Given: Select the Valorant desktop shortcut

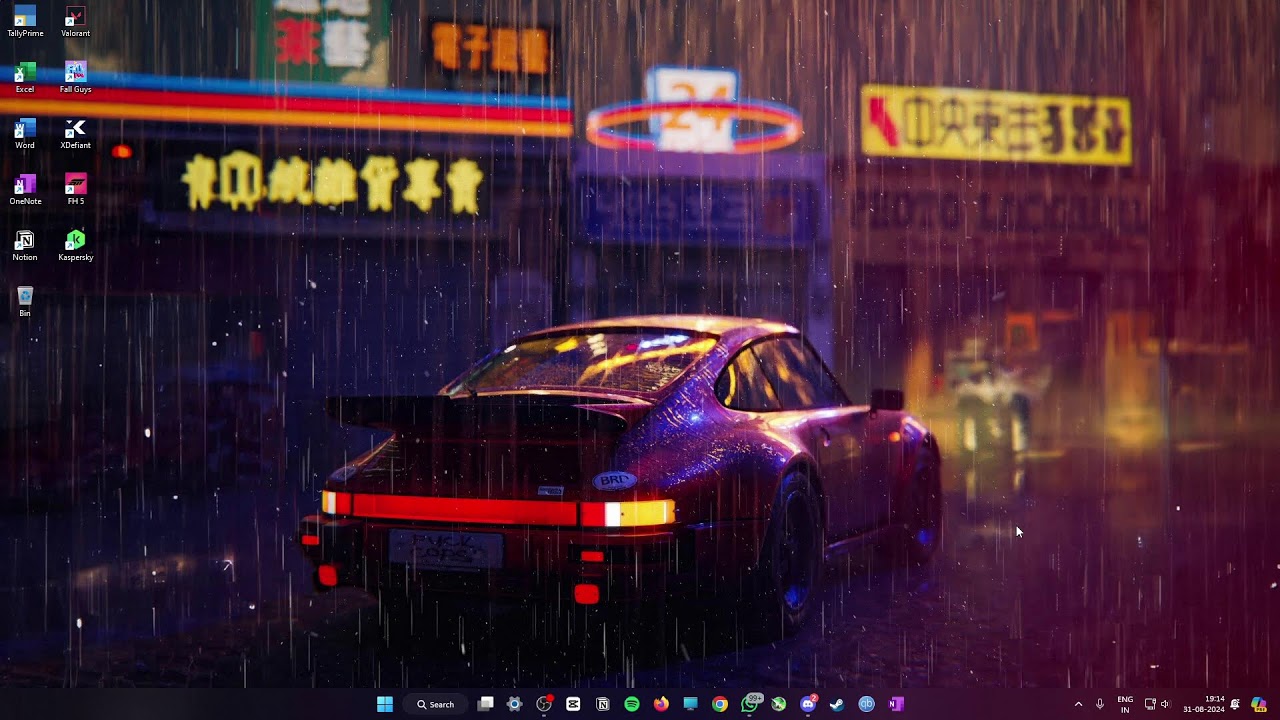Looking at the screenshot, I should (x=75, y=22).
